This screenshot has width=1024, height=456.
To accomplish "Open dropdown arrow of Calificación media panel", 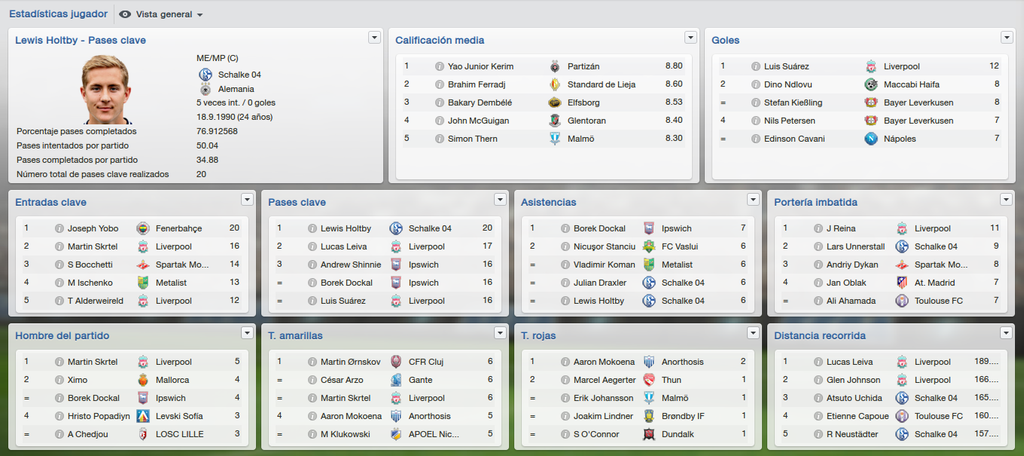I will point(690,37).
